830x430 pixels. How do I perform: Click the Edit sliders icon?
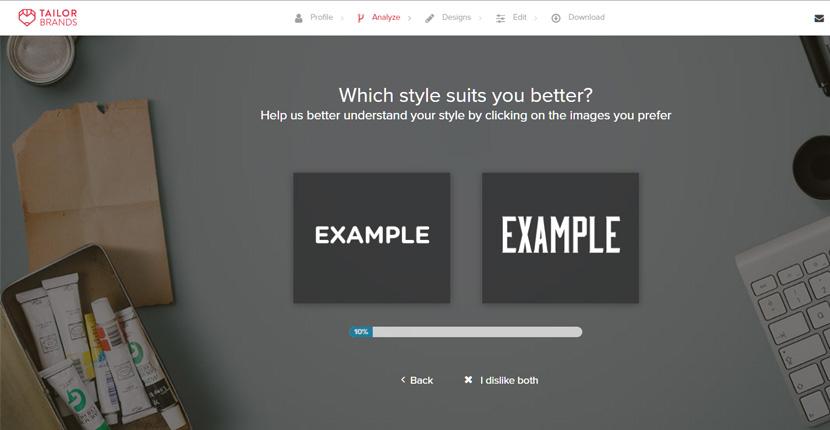pyautogui.click(x=500, y=18)
